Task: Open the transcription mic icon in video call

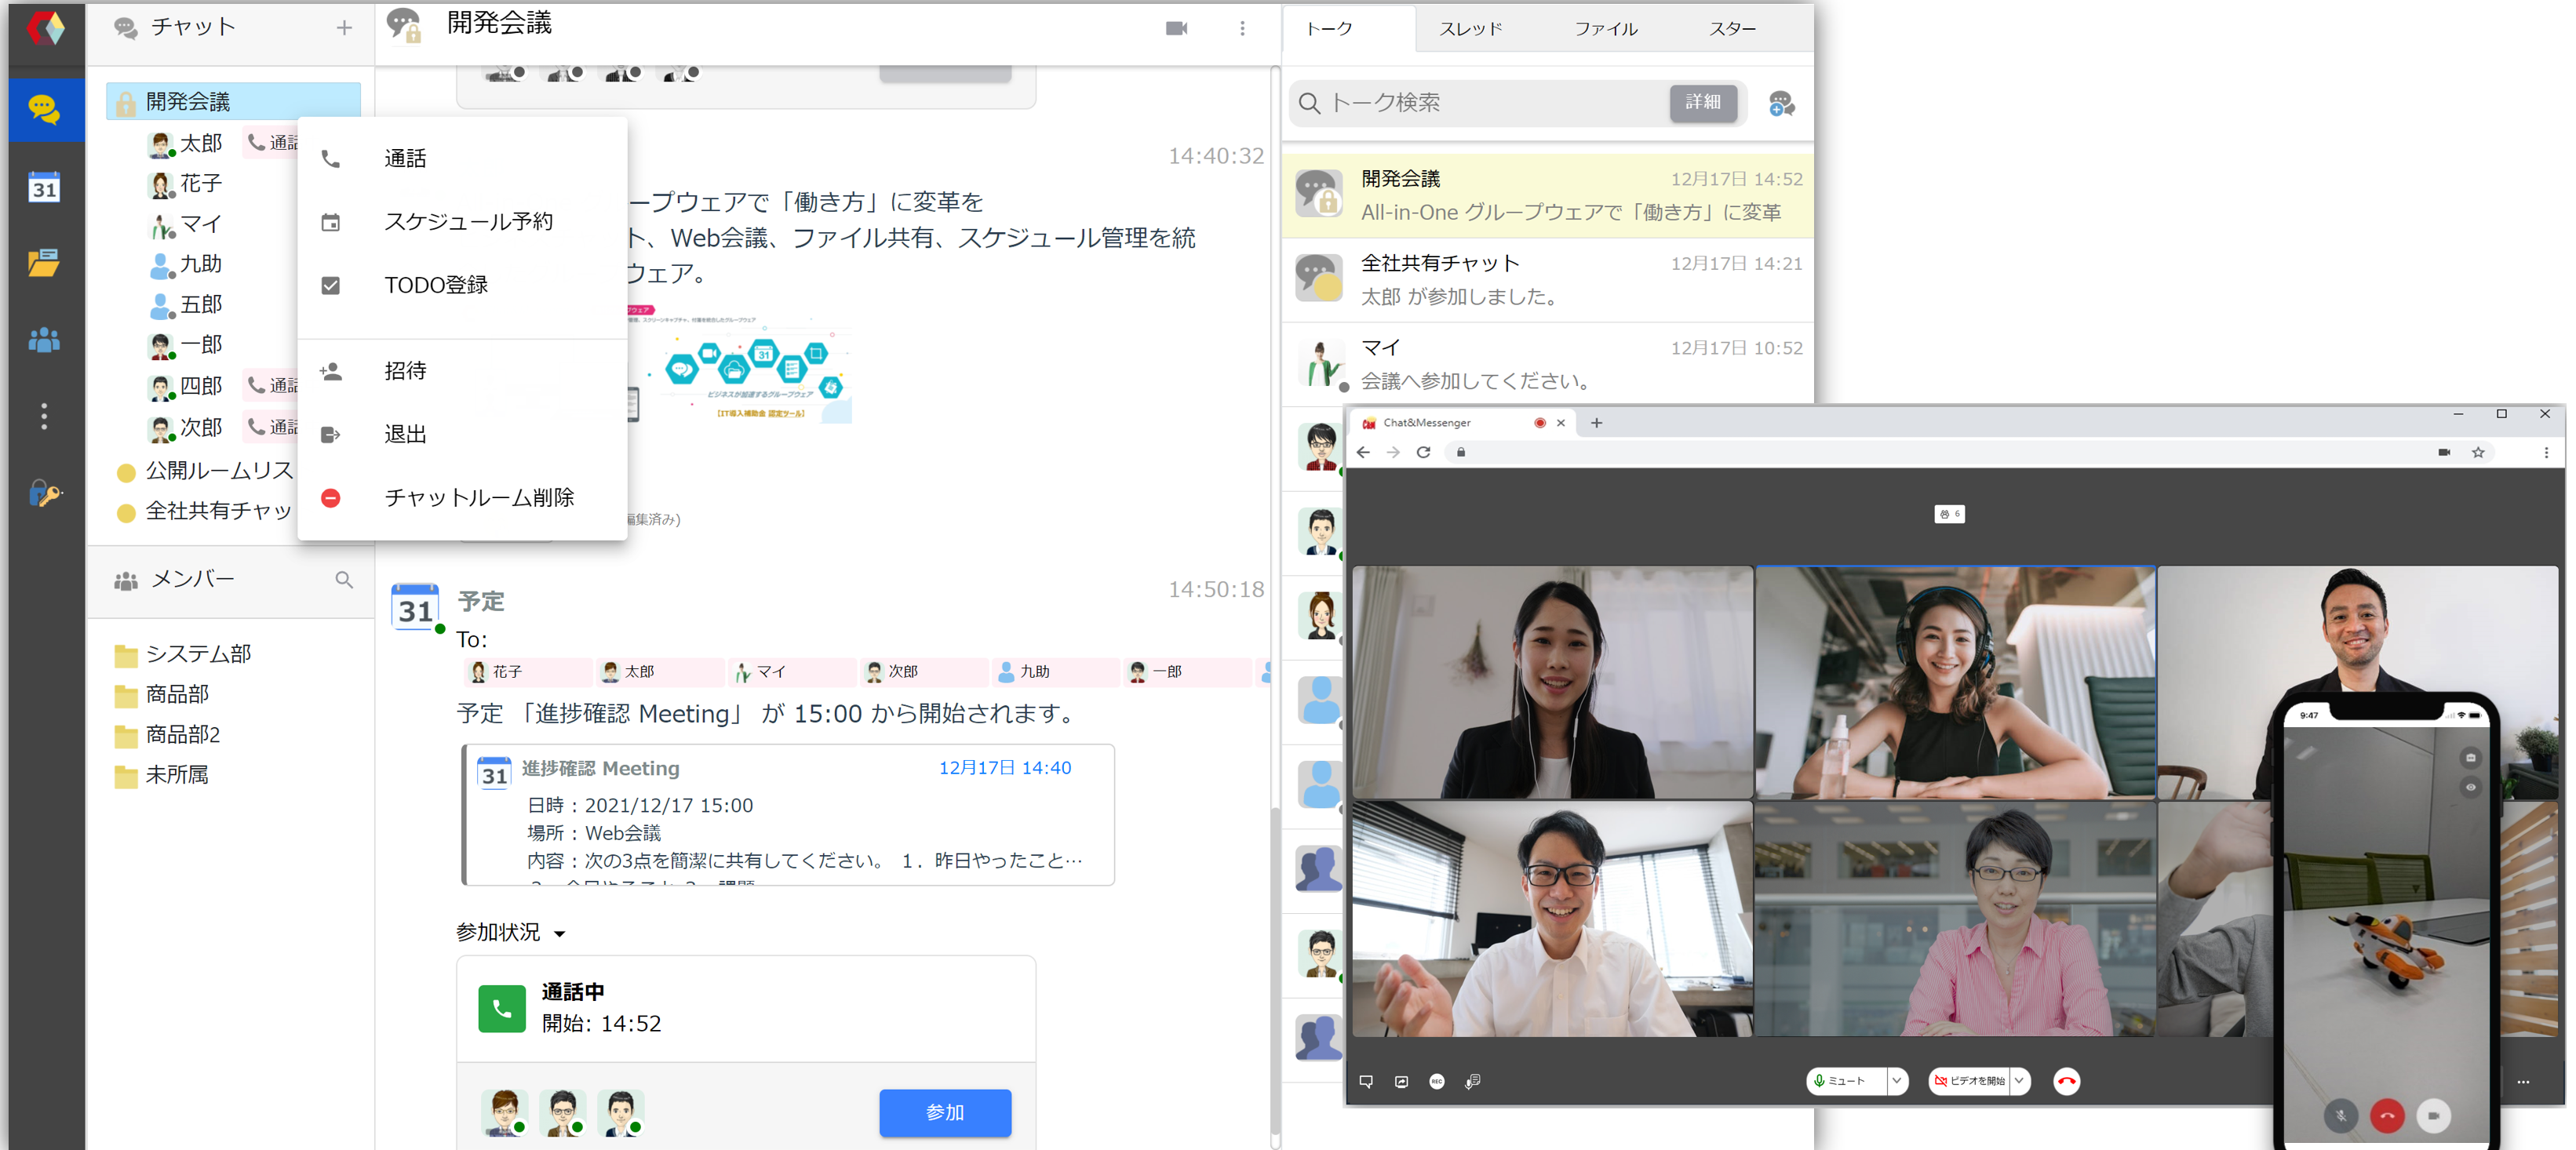Action: coord(1472,1081)
